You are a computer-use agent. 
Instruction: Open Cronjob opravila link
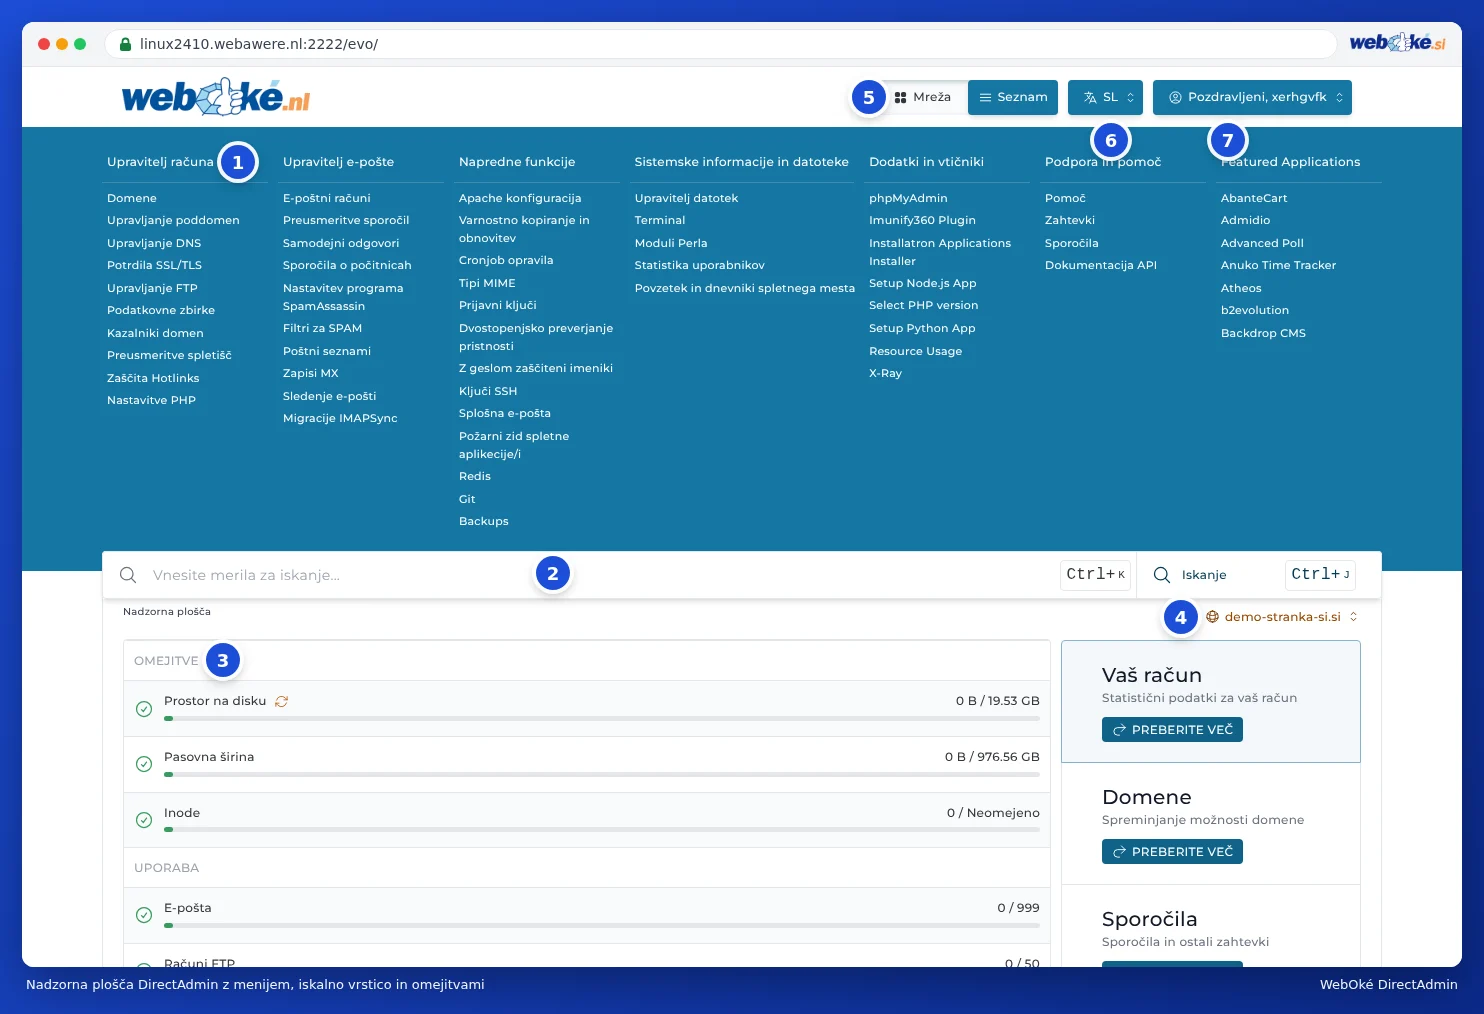(x=506, y=260)
